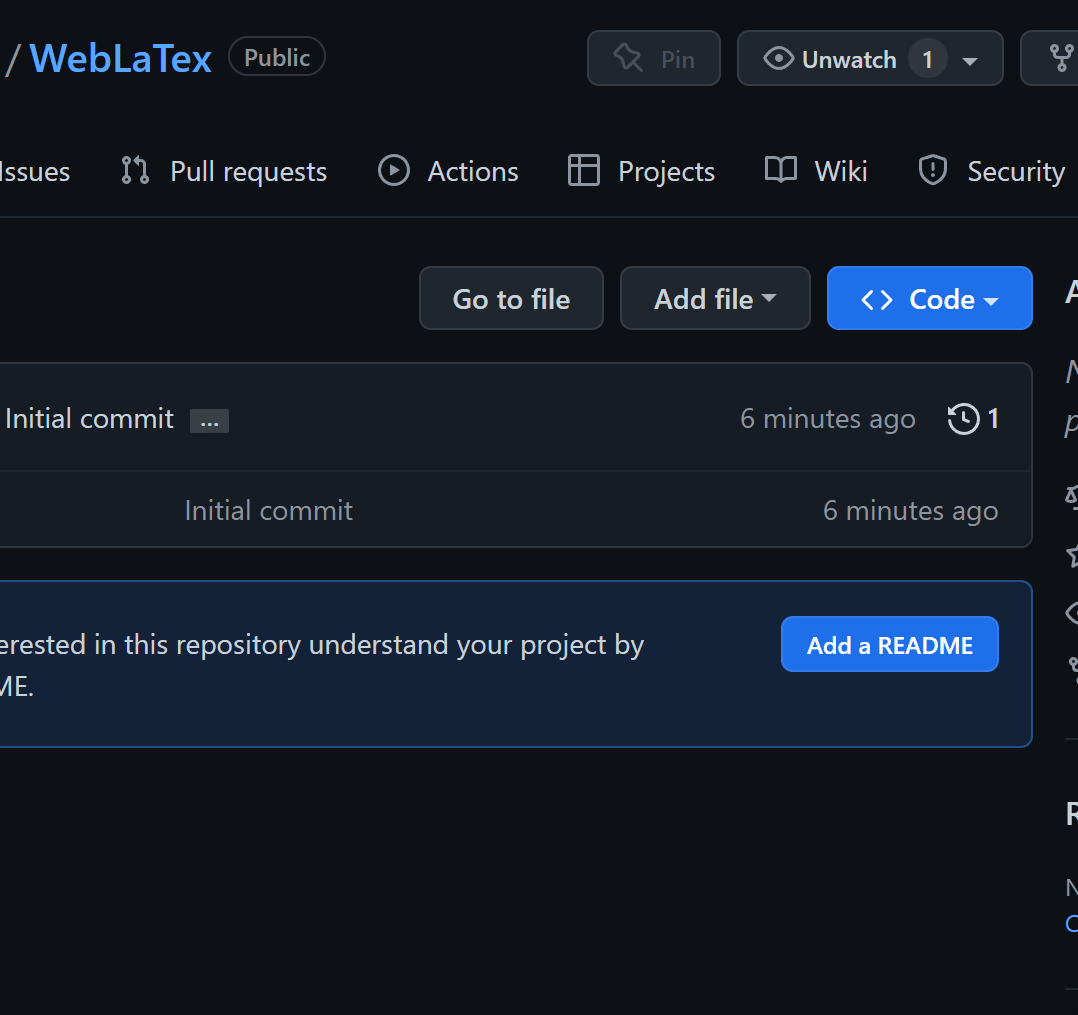Open the Issues tab

coord(34,171)
